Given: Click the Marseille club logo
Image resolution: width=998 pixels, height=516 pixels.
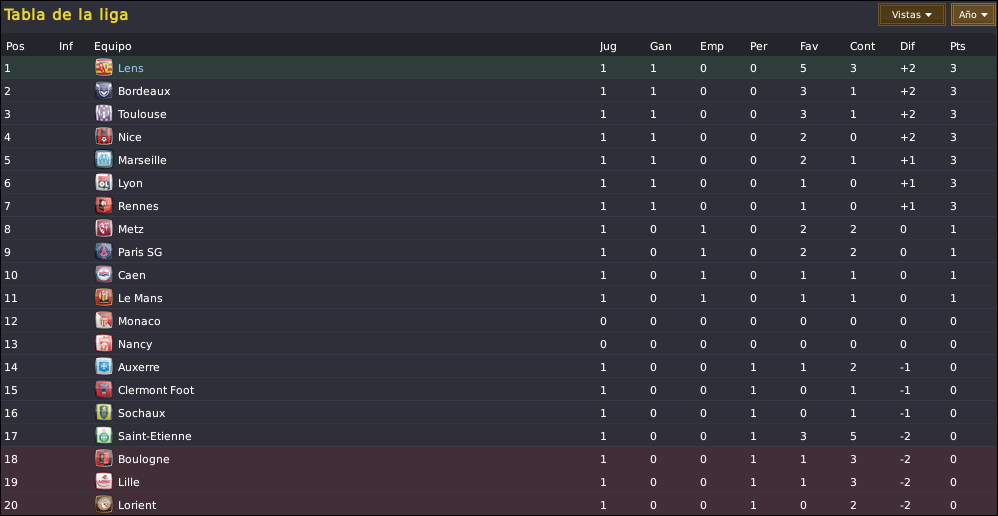Looking at the screenshot, I should 104,160.
